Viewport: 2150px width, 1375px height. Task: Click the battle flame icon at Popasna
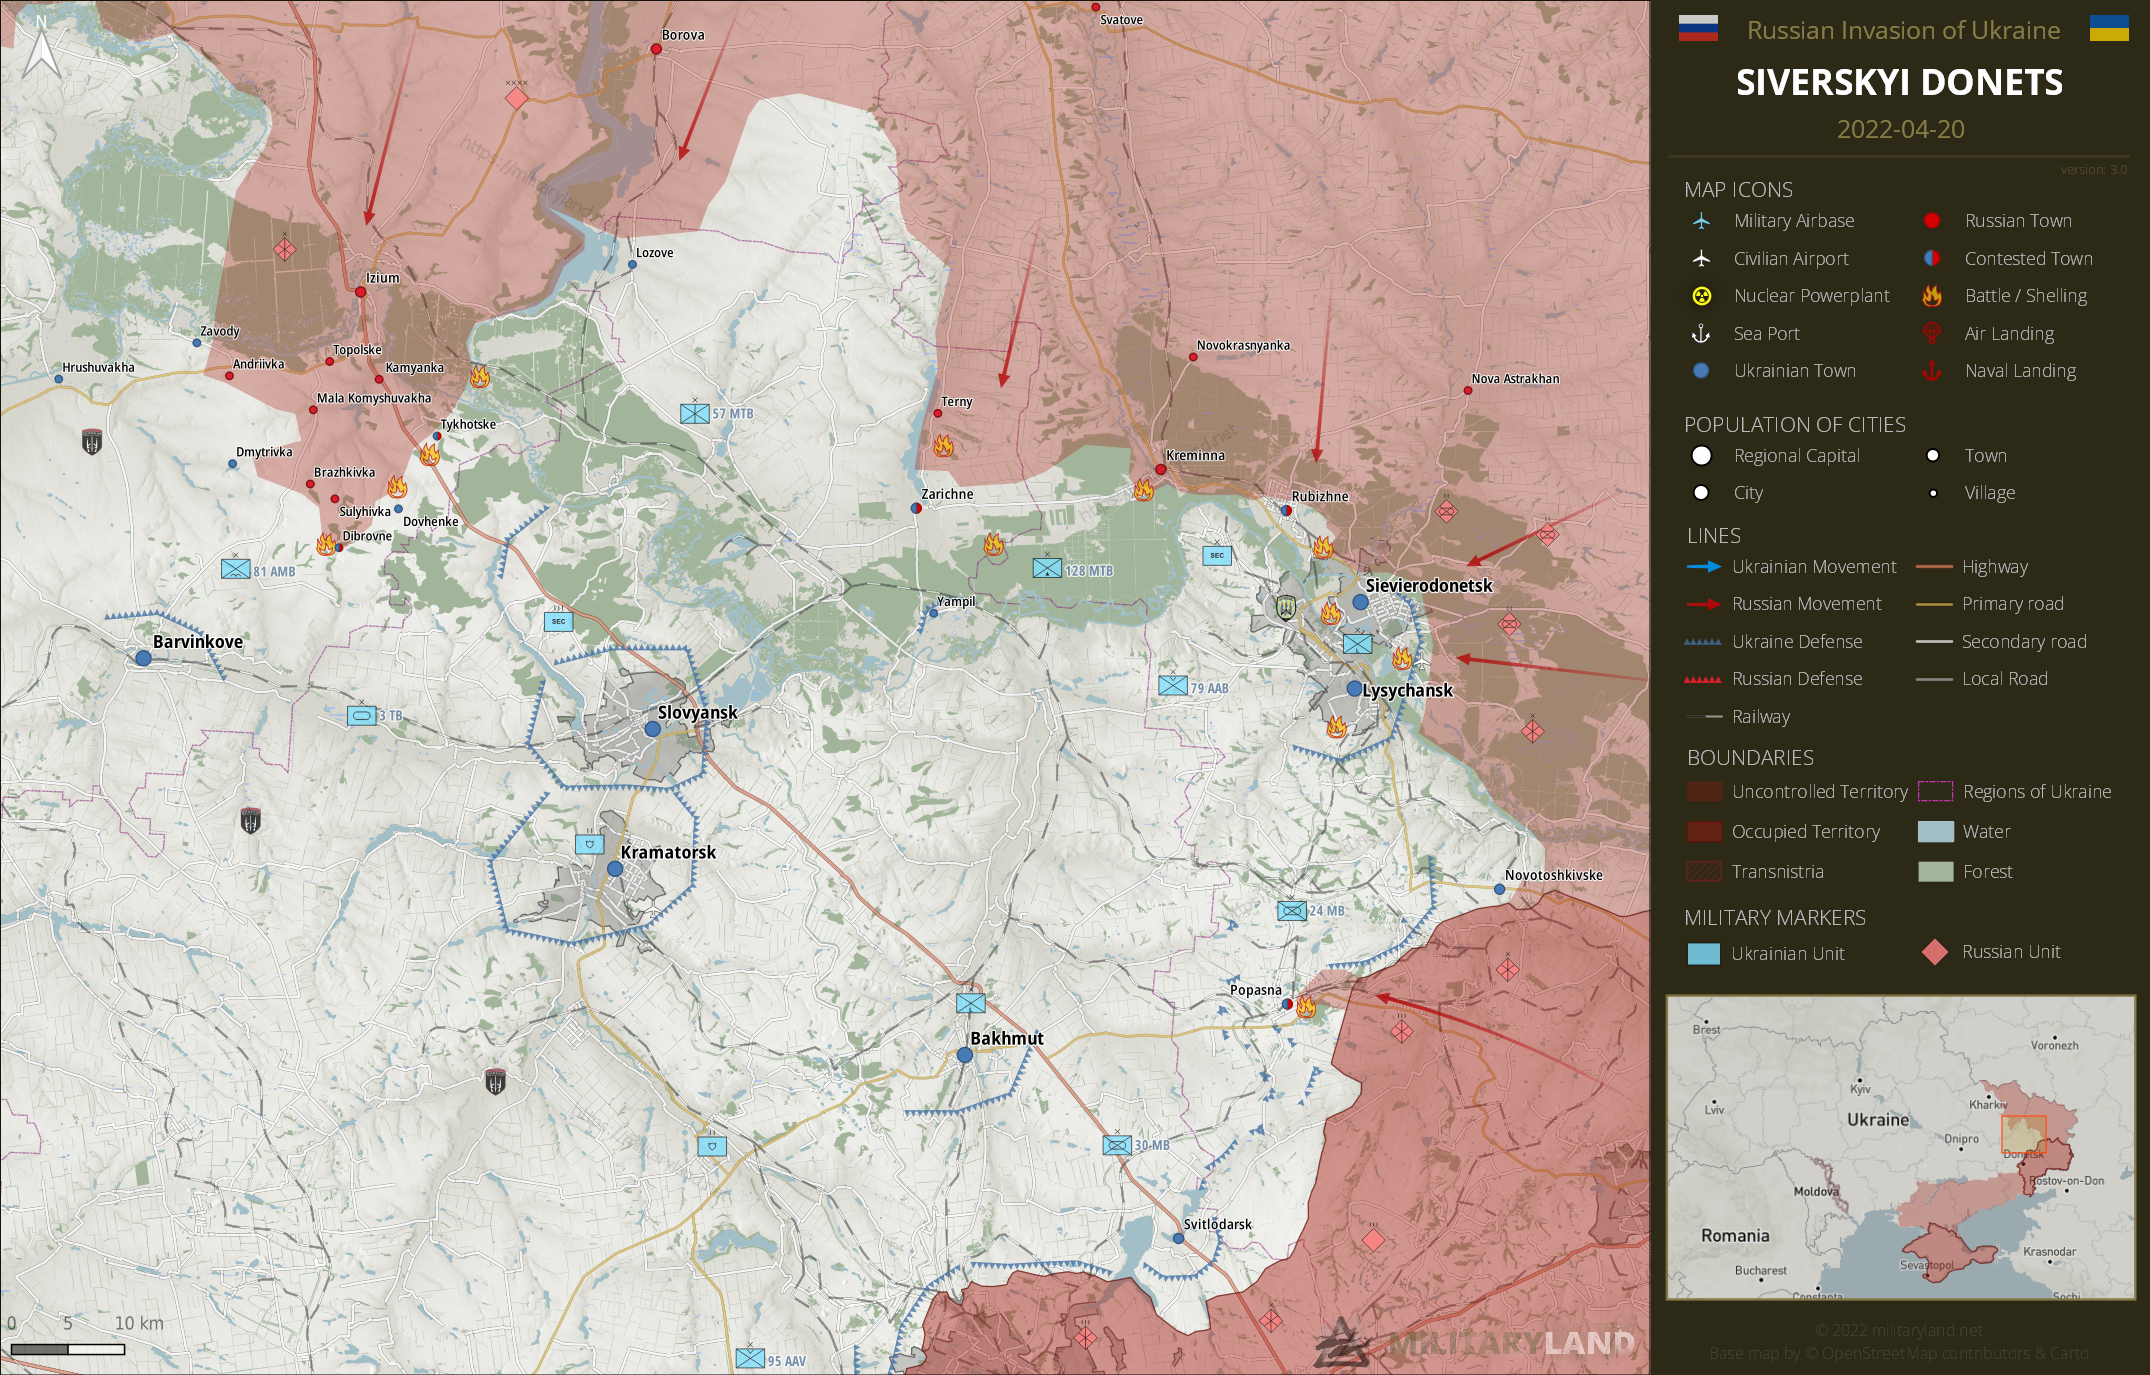coord(1306,1007)
